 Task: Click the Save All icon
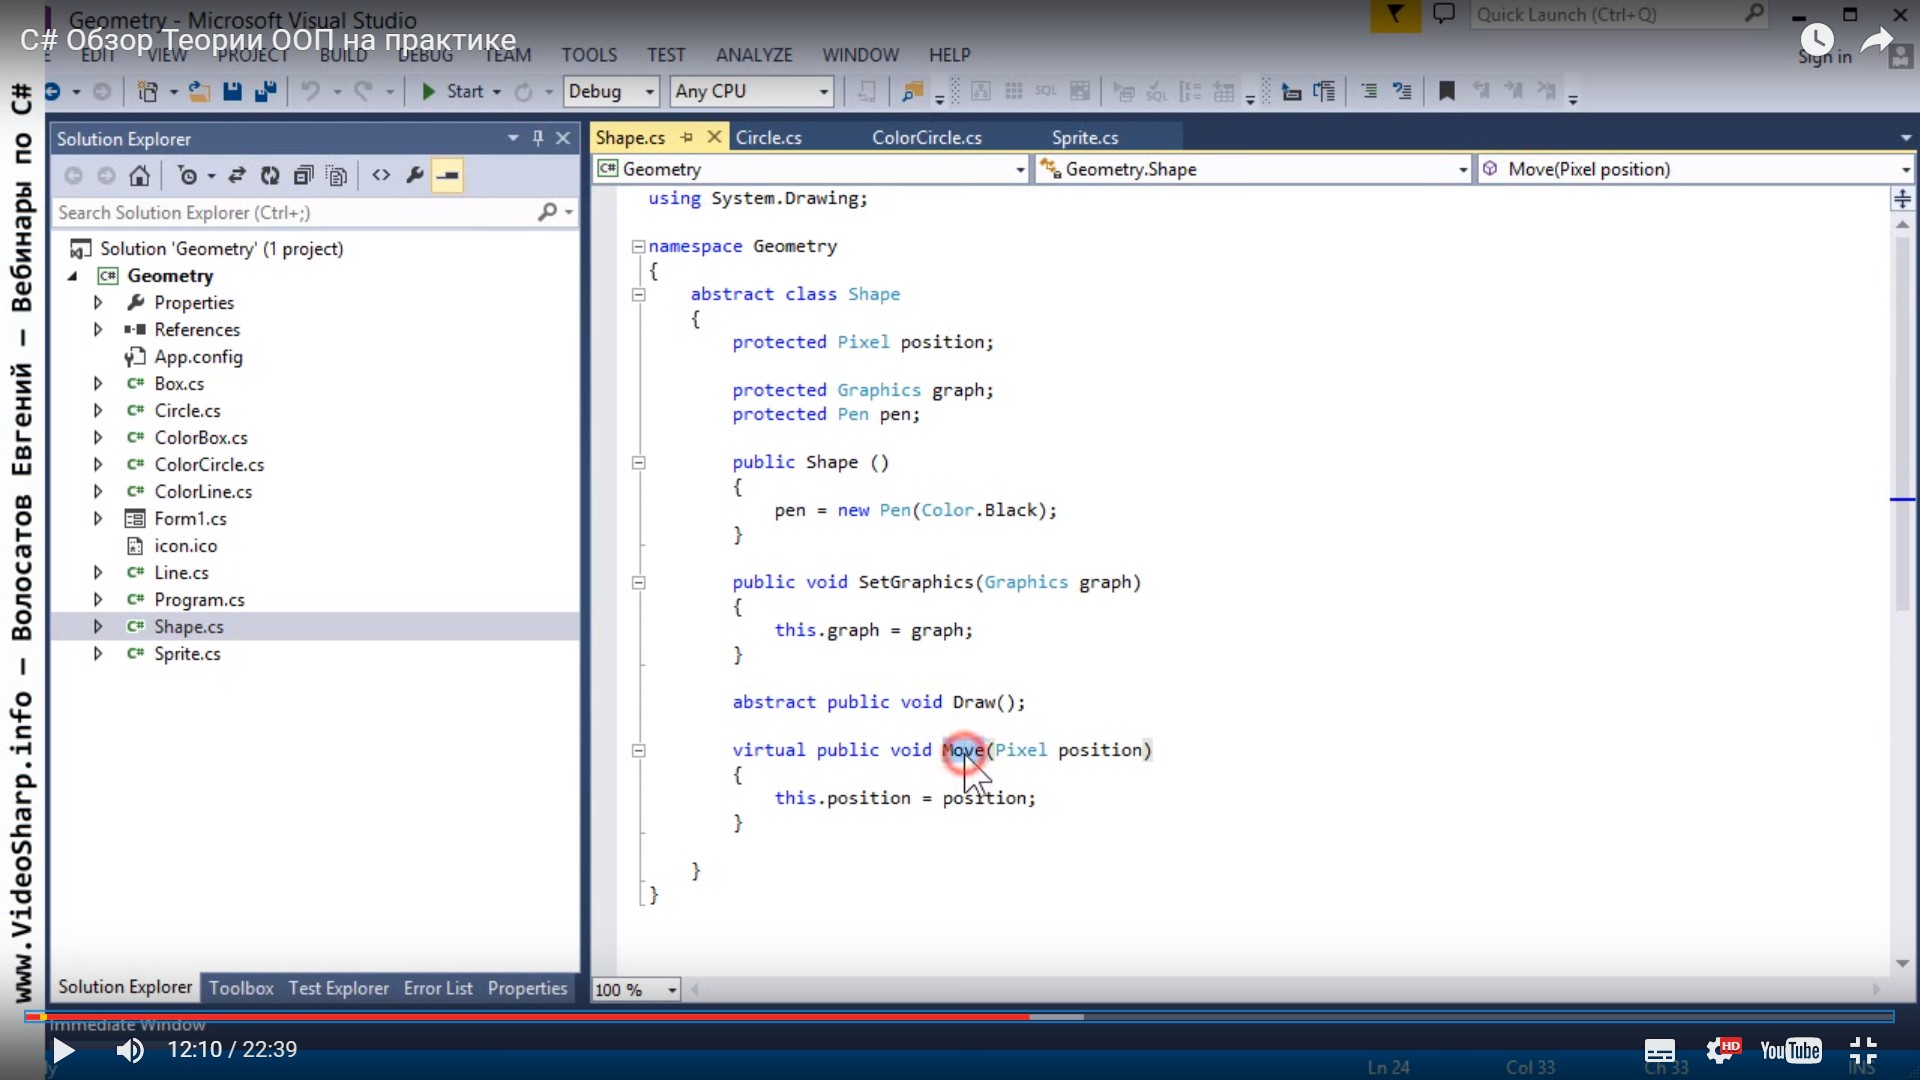pos(265,91)
